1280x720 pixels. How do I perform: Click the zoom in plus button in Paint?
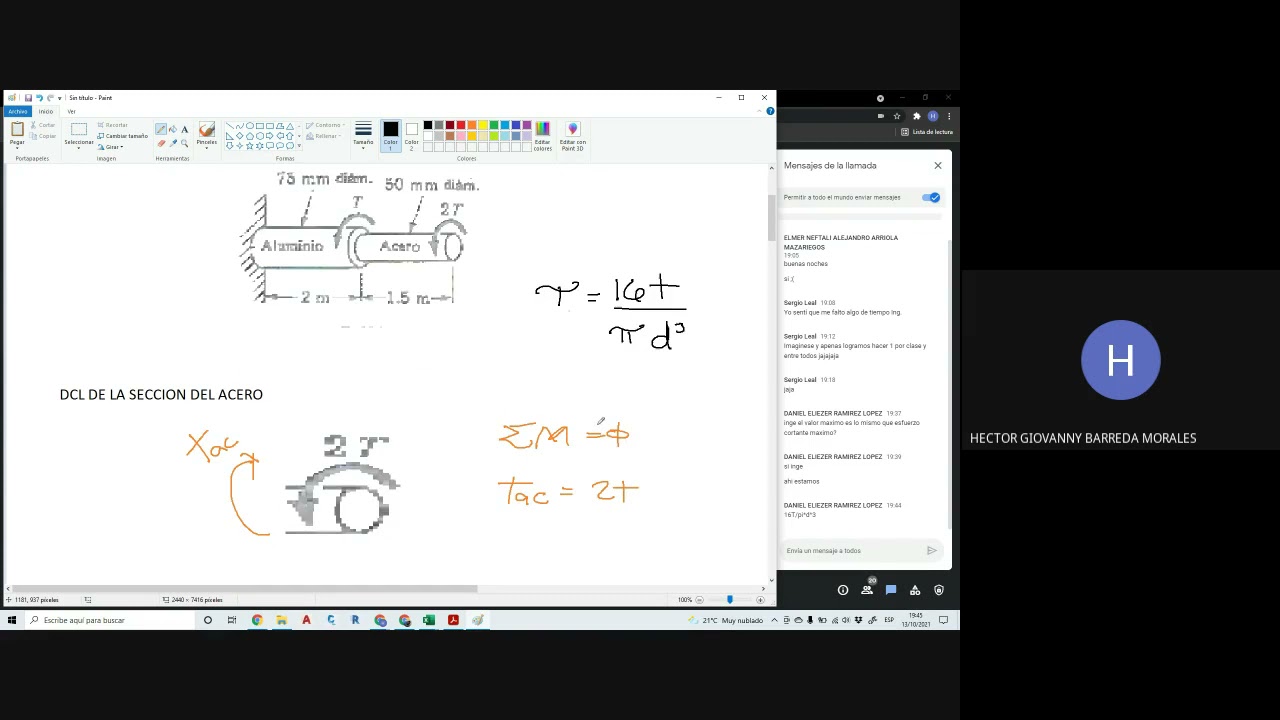[x=760, y=599]
